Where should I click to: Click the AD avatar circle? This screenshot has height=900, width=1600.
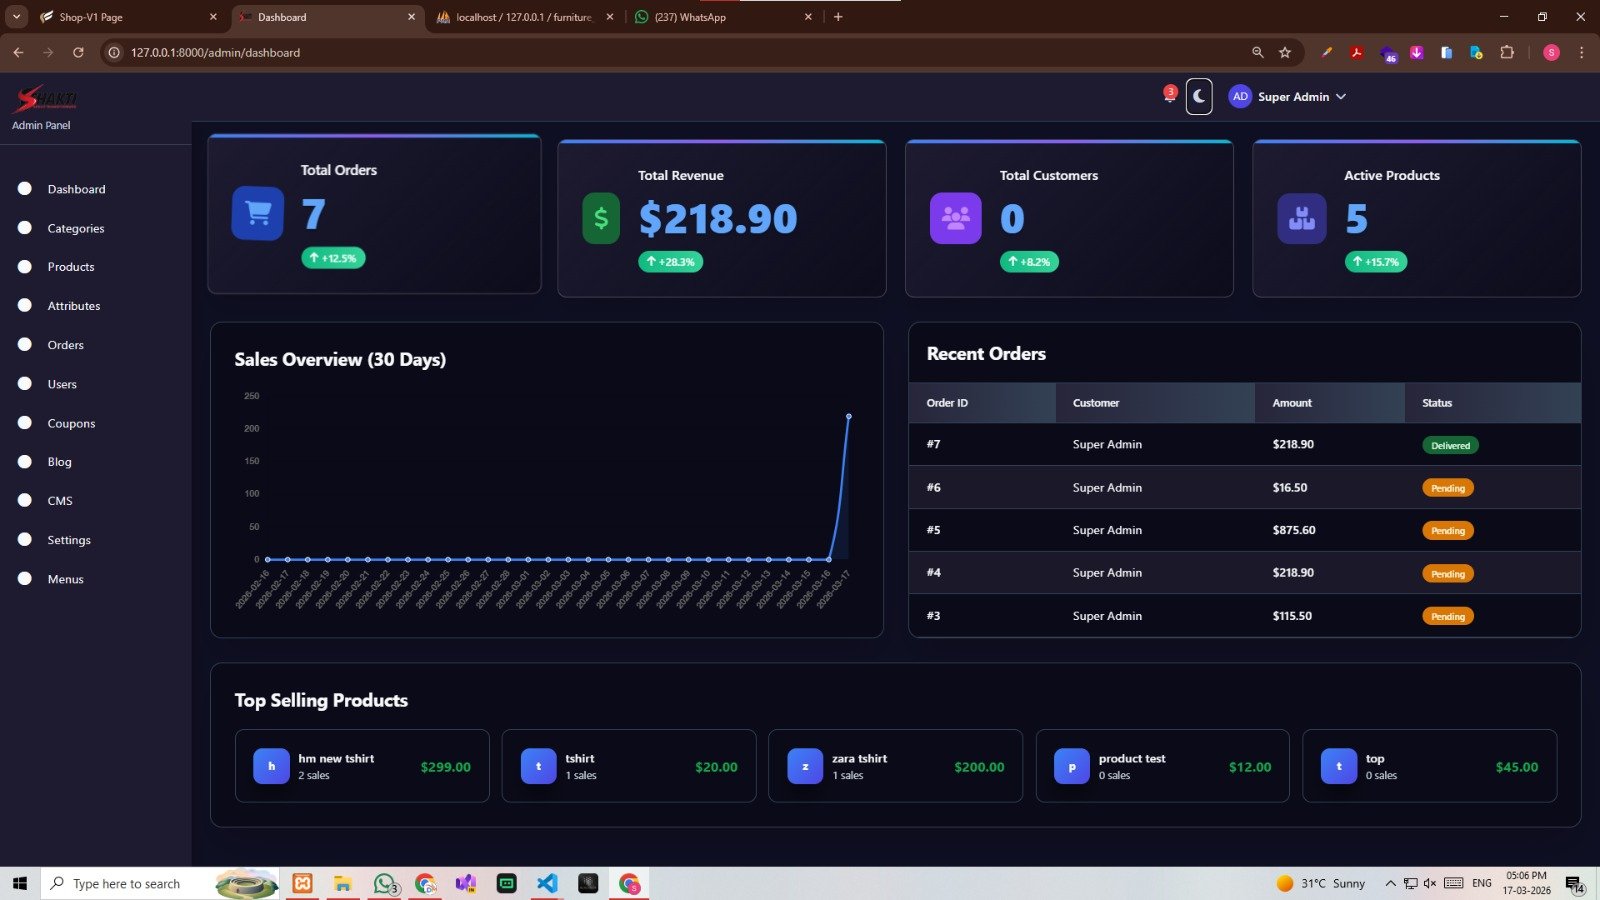[1240, 97]
